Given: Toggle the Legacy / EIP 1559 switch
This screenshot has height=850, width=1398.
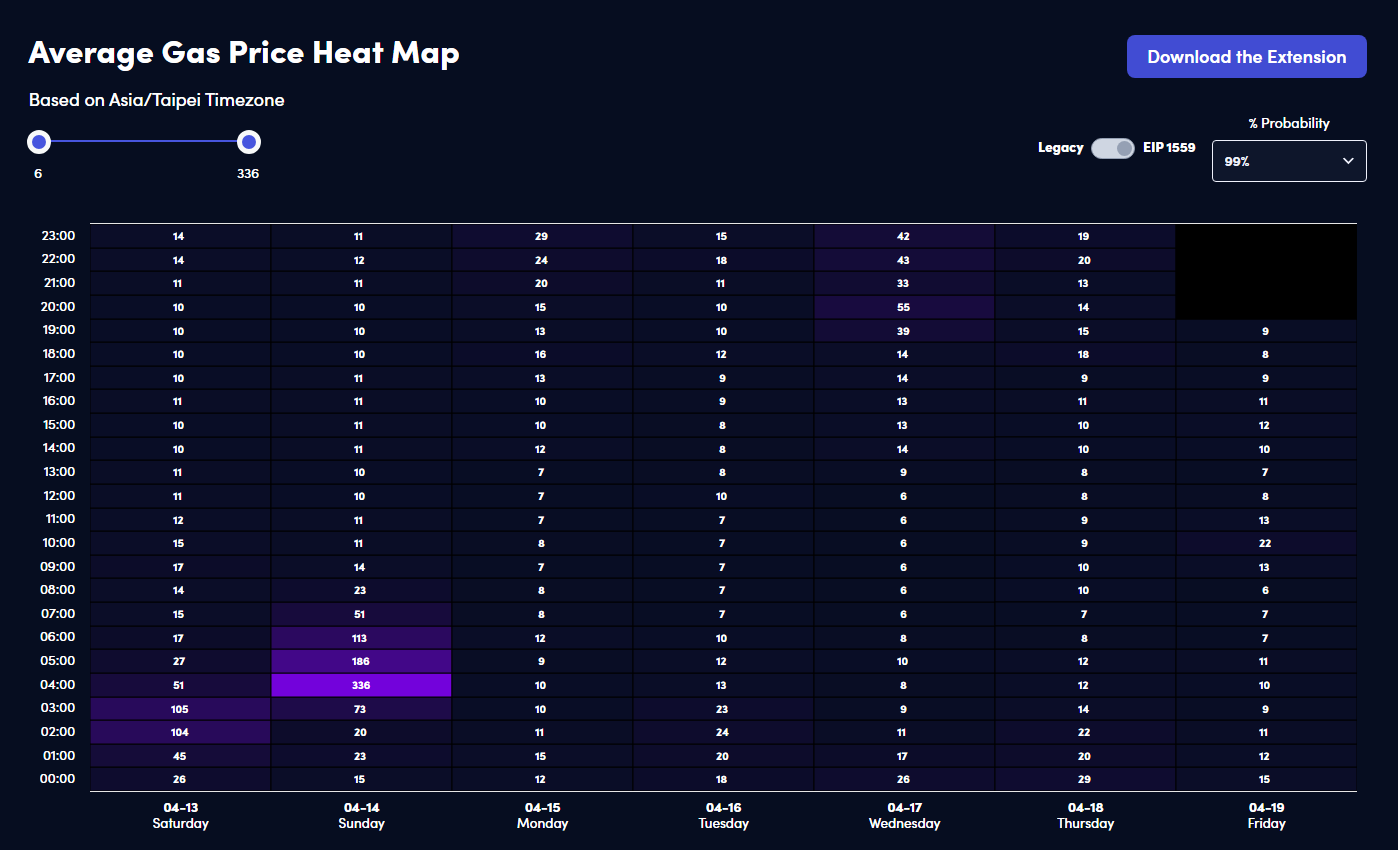Looking at the screenshot, I should click(x=1112, y=148).
